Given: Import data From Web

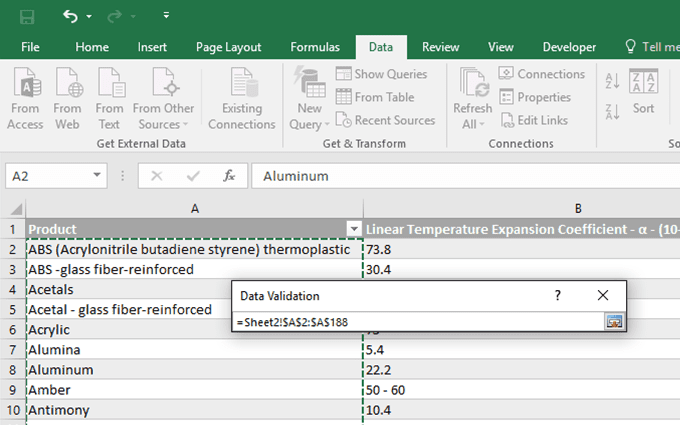Looking at the screenshot, I should coord(67,99).
